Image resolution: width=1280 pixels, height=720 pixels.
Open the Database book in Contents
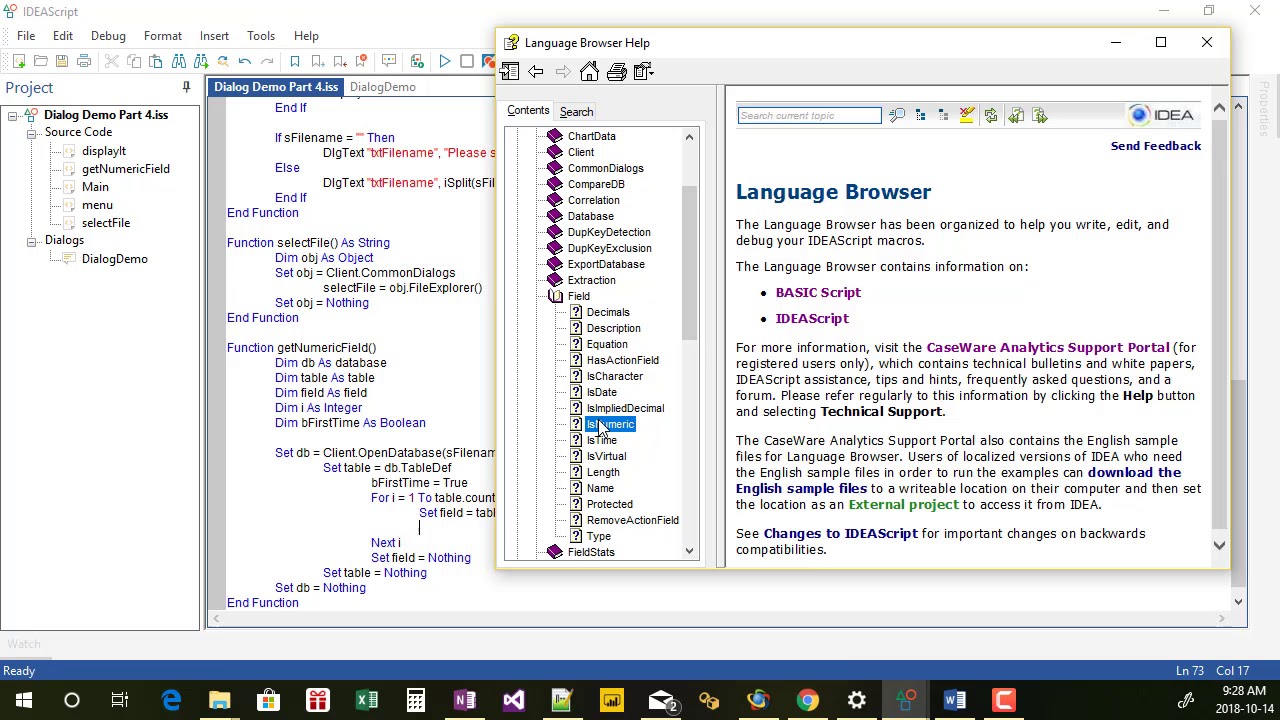tap(591, 216)
